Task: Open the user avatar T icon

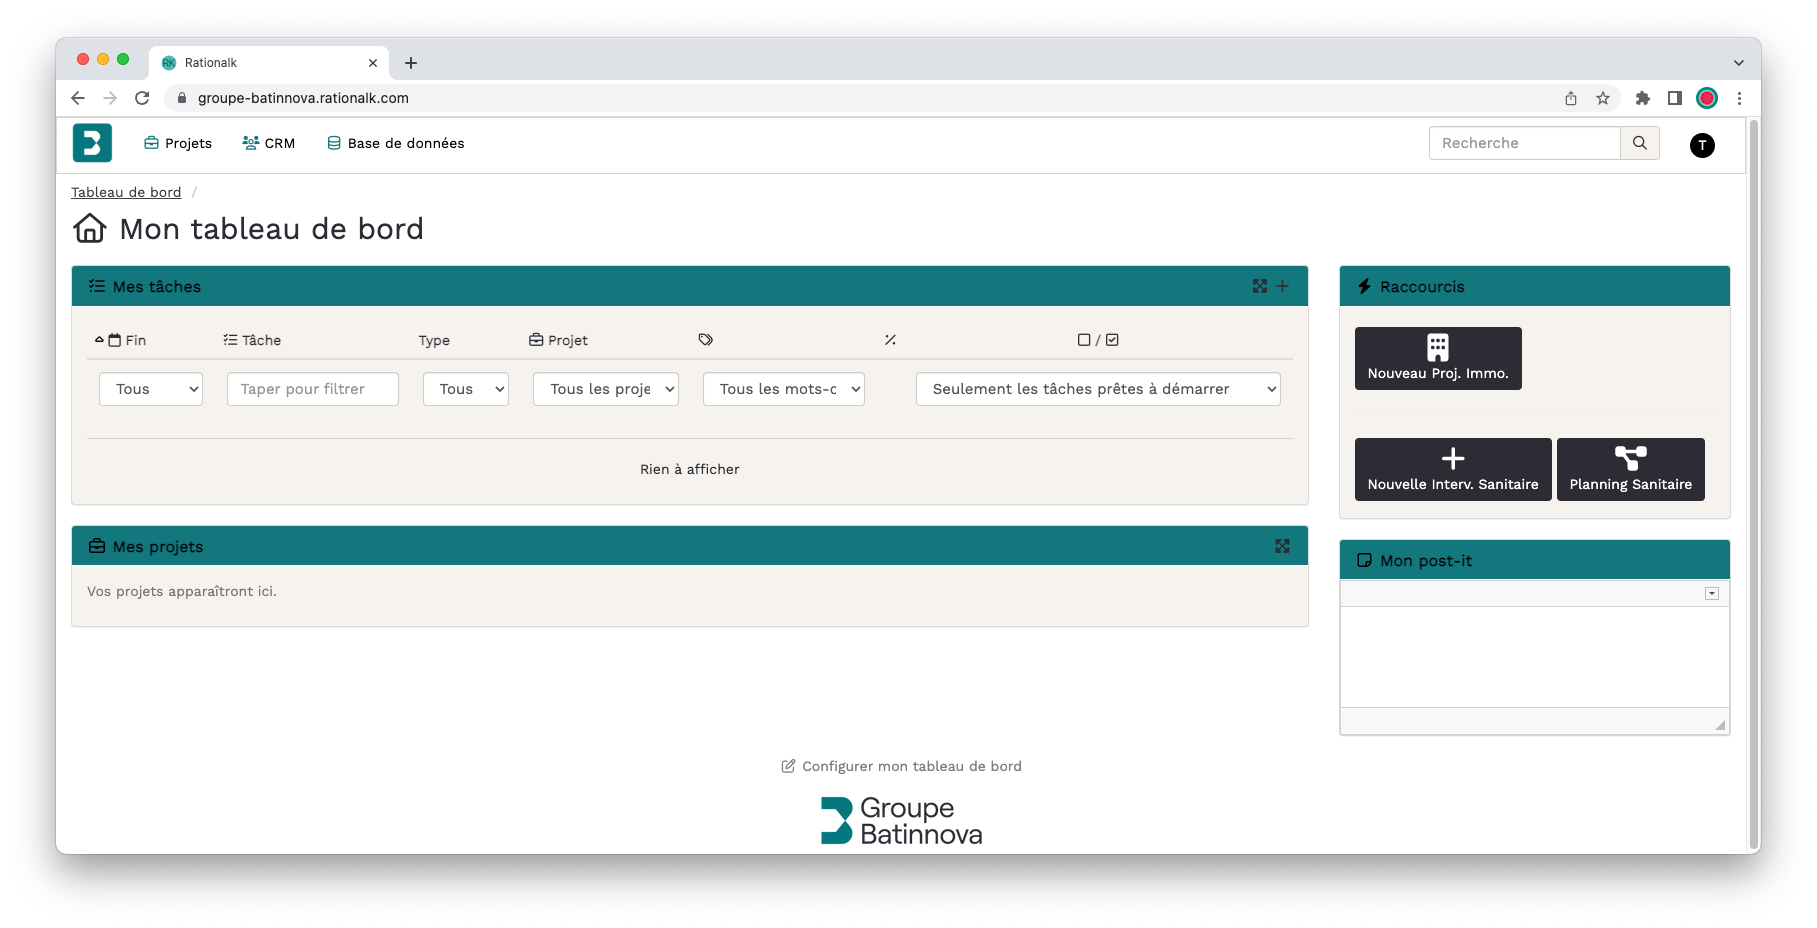Action: click(x=1702, y=145)
